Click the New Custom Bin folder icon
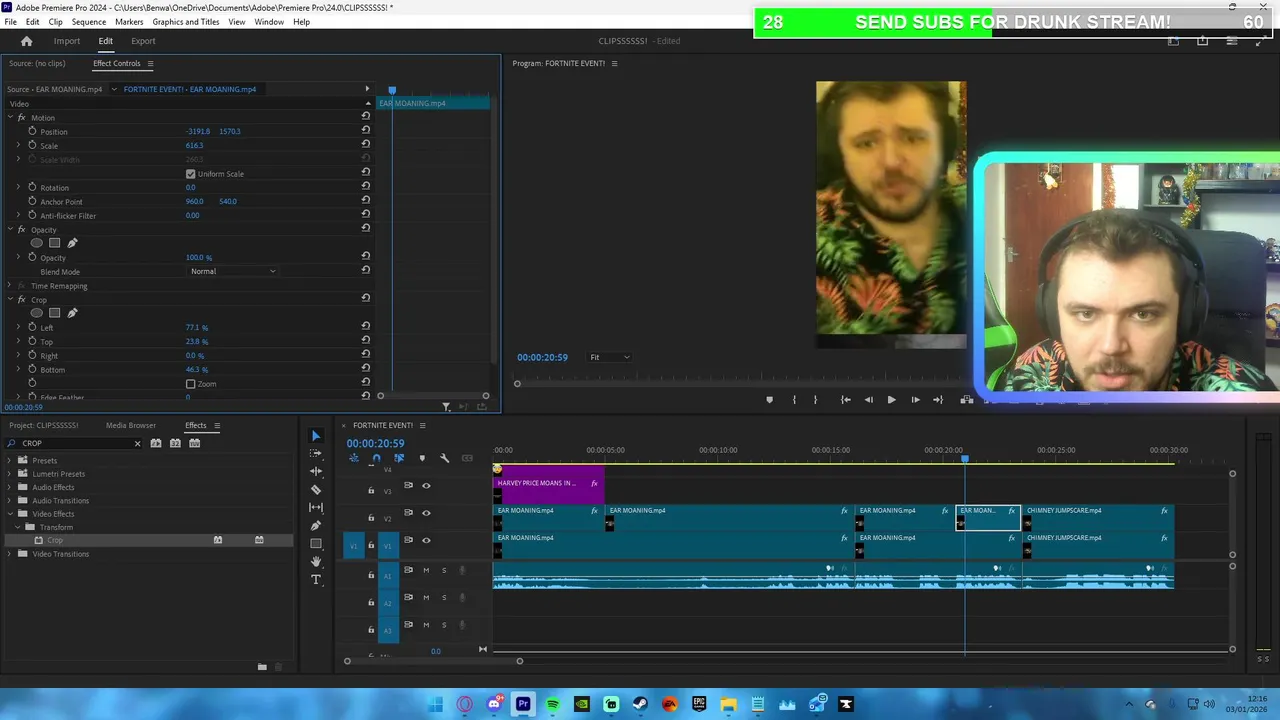Viewport: 1280px width, 720px height. (262, 667)
